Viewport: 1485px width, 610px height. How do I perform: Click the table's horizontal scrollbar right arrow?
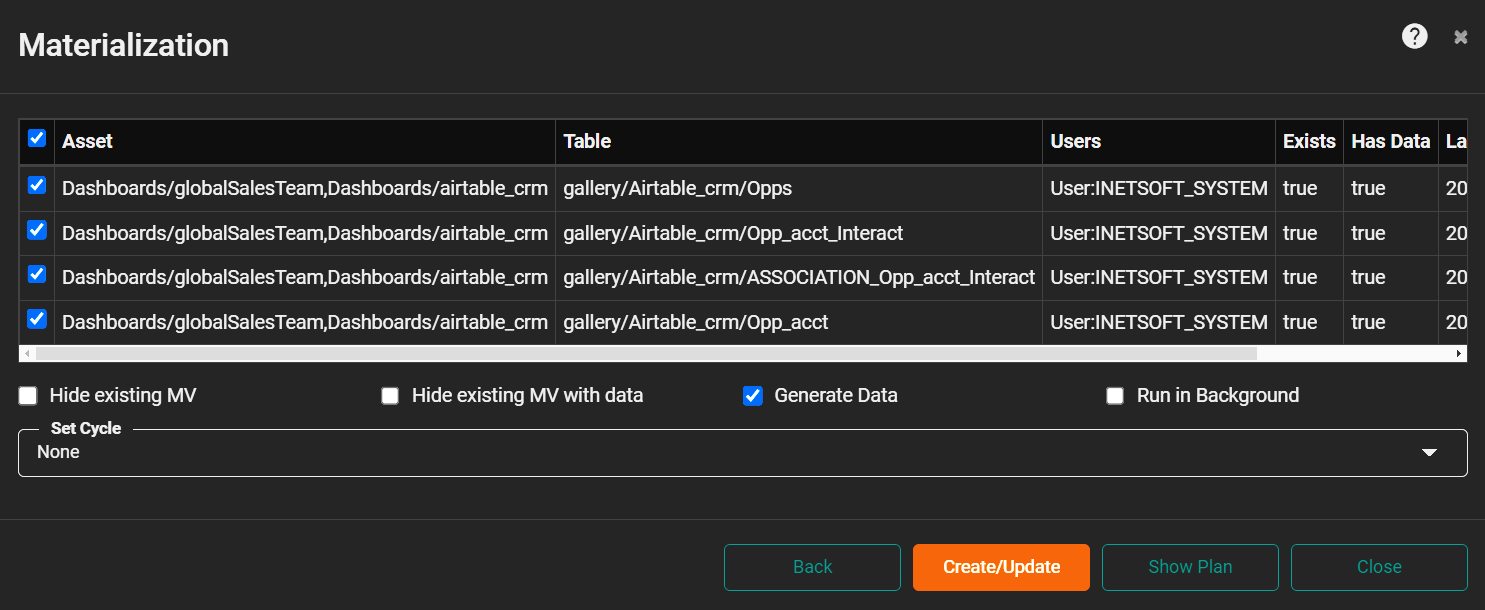[1459, 354]
